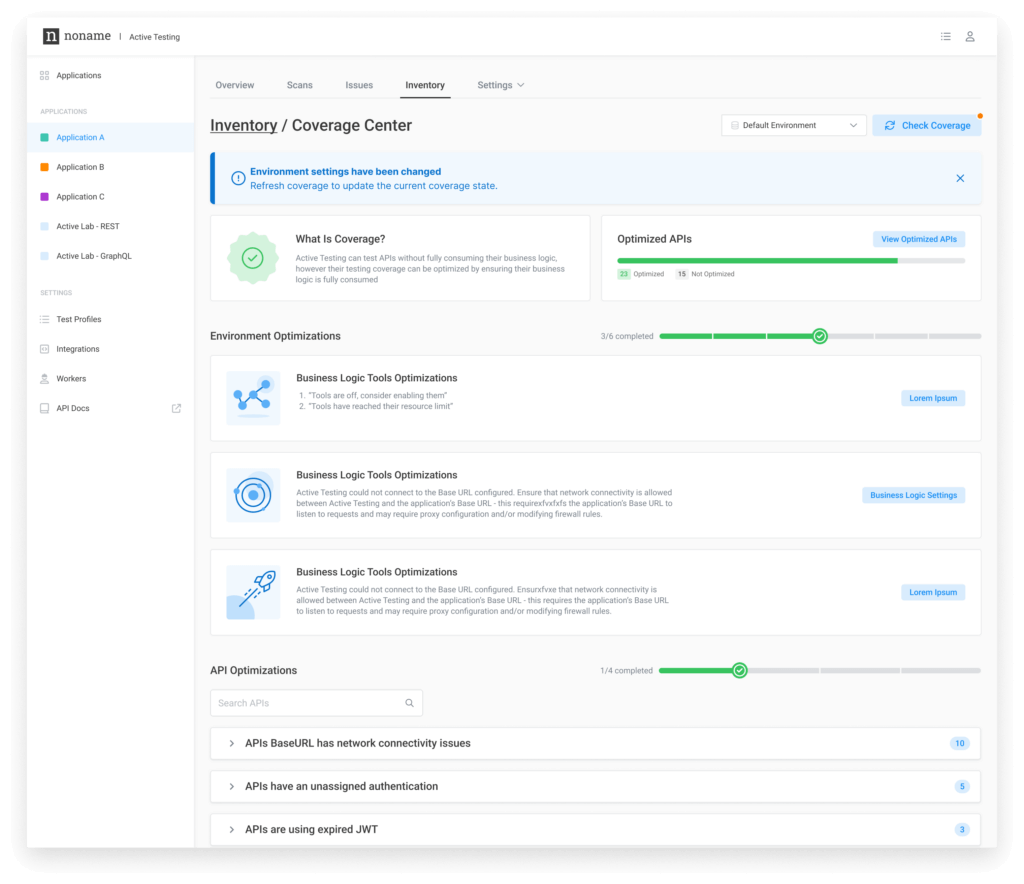This screenshot has height=884, width=1024.
Task: Expand APIs are using expired JWT row
Action: pyautogui.click(x=232, y=829)
